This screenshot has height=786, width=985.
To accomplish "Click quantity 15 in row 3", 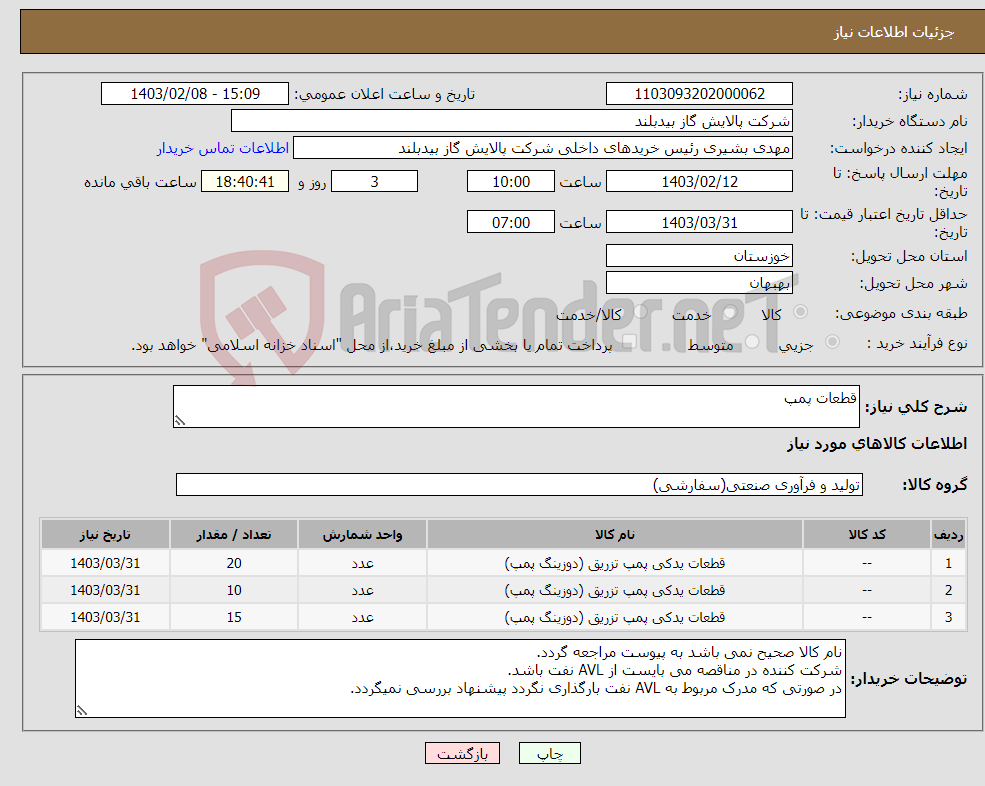I will [x=234, y=617].
